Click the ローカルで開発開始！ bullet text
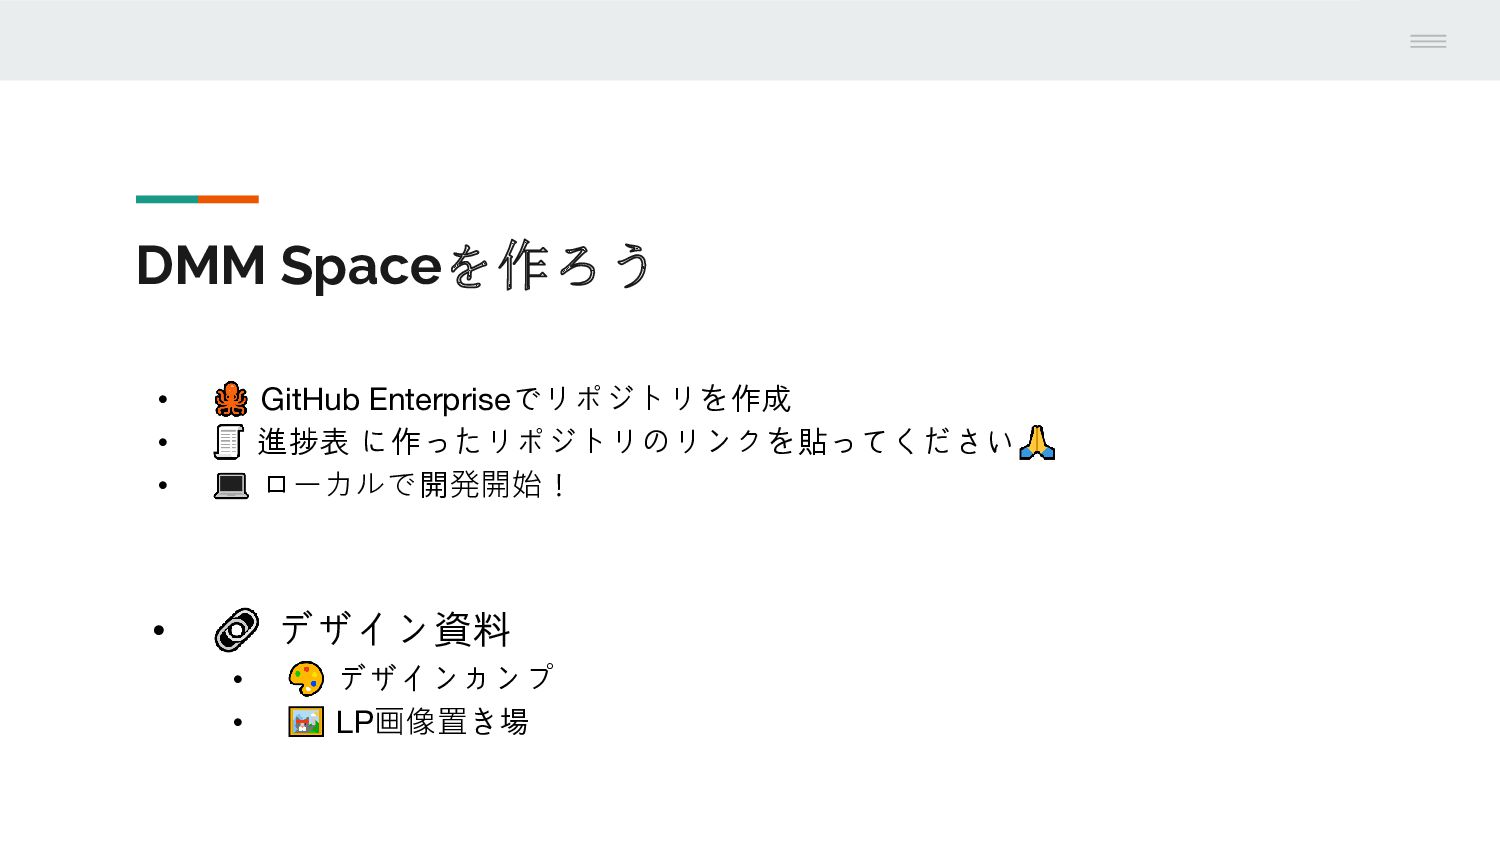Viewport: 1500px width, 844px height. (x=416, y=485)
